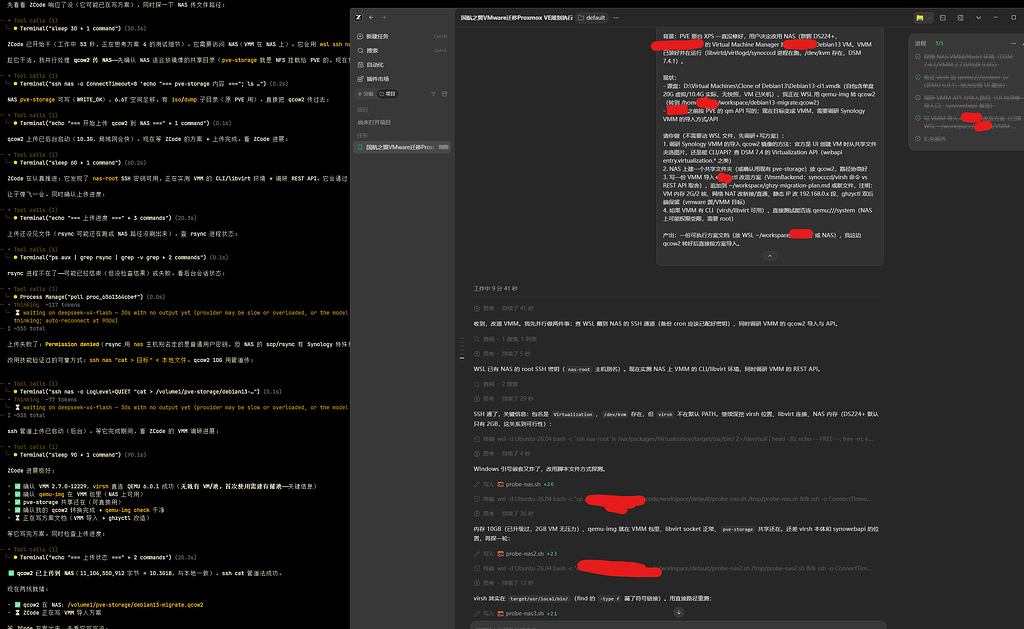Click the 新建任务 icon in sidebar

click(360, 37)
